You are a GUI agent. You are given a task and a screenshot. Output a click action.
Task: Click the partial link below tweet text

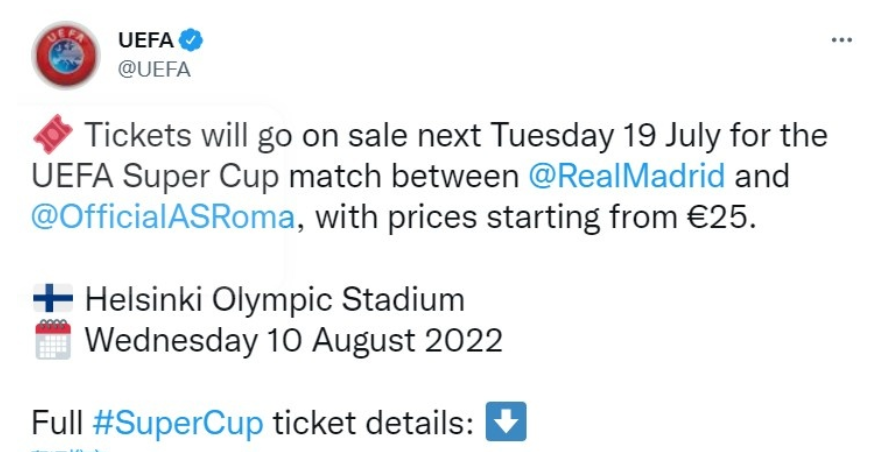pyautogui.click(x=68, y=450)
